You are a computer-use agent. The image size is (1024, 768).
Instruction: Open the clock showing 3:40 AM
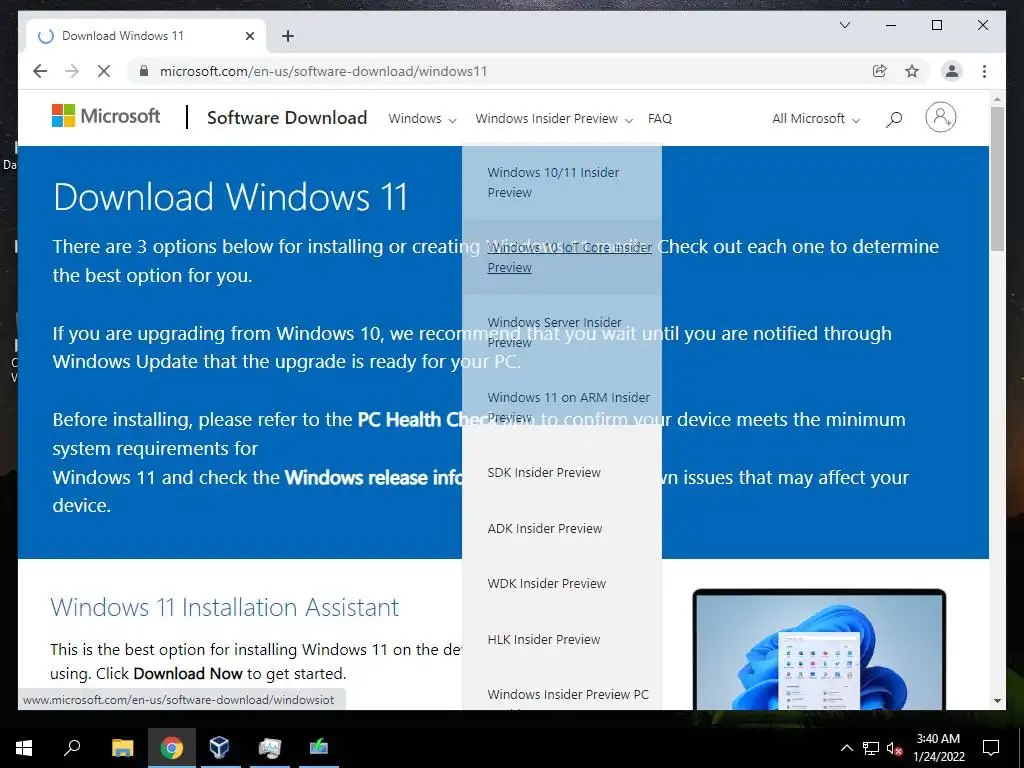[938, 748]
